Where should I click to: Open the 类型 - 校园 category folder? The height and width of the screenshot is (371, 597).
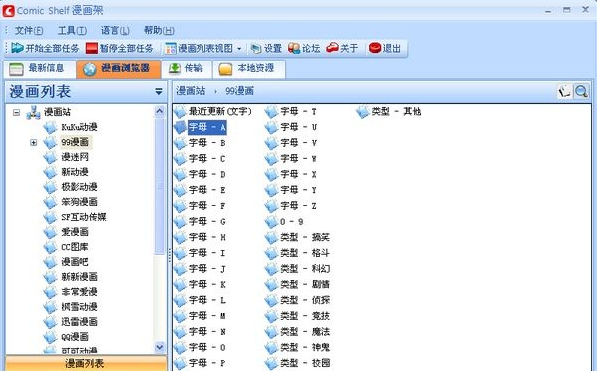tap(298, 363)
